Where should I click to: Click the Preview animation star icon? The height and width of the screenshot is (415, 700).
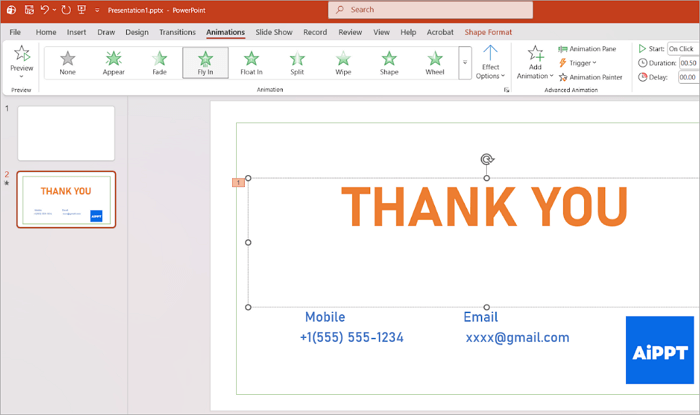21,54
